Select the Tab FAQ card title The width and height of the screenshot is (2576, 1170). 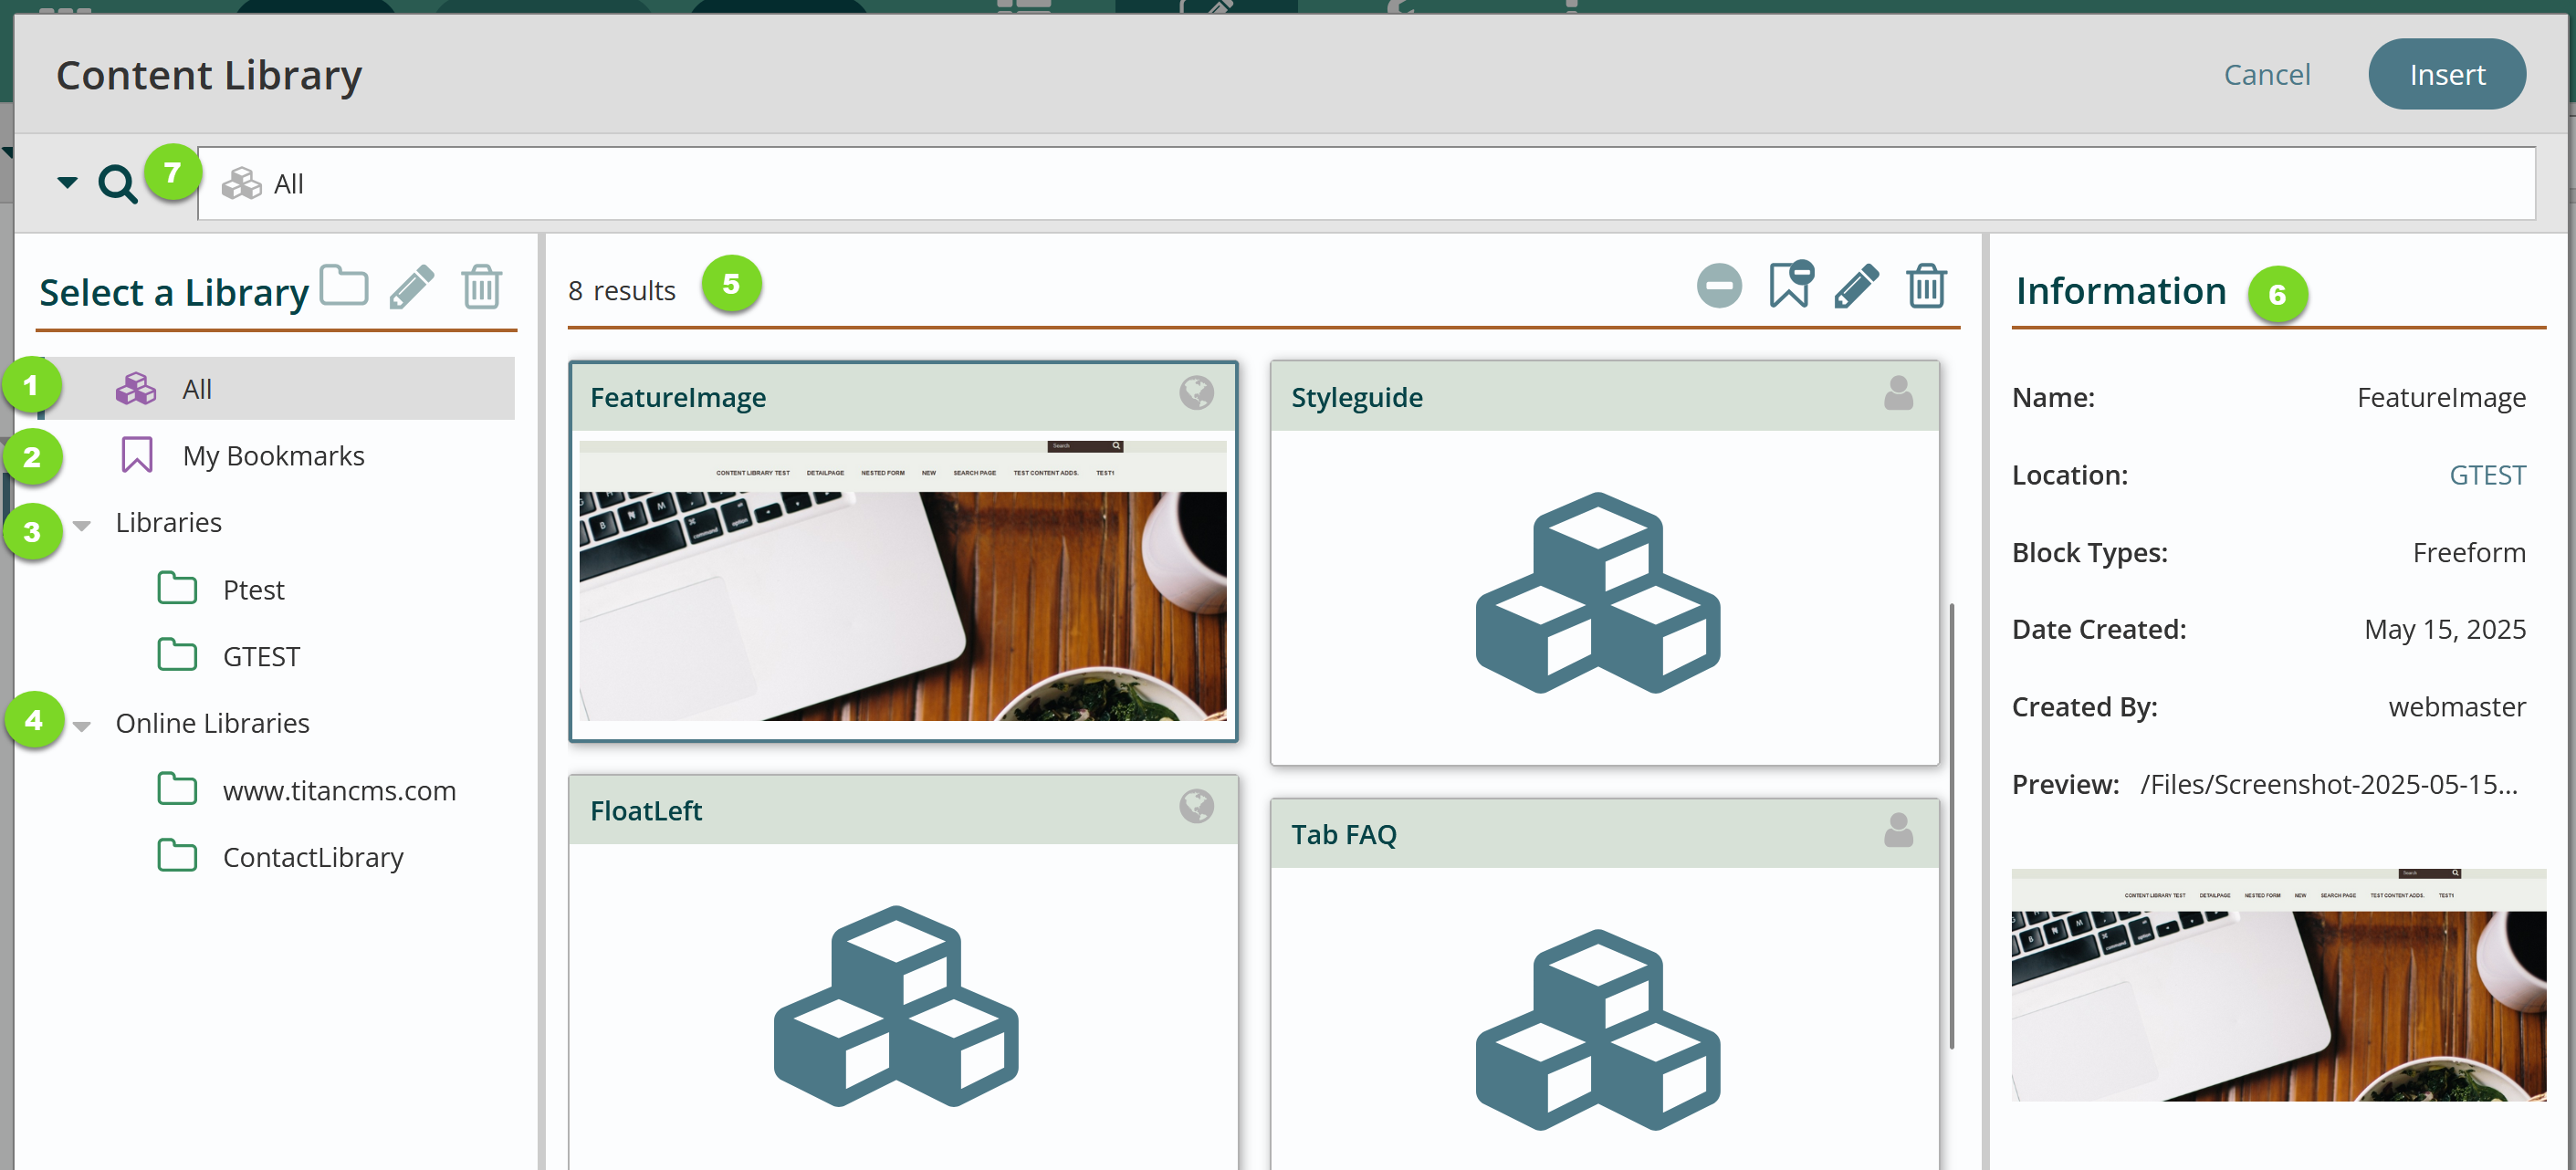(1343, 835)
